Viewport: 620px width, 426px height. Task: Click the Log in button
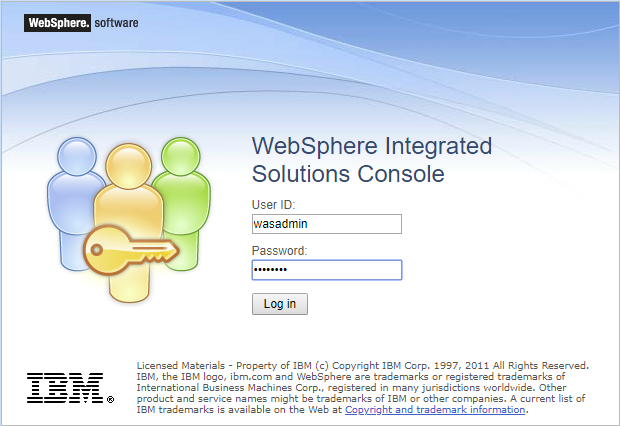(x=280, y=304)
